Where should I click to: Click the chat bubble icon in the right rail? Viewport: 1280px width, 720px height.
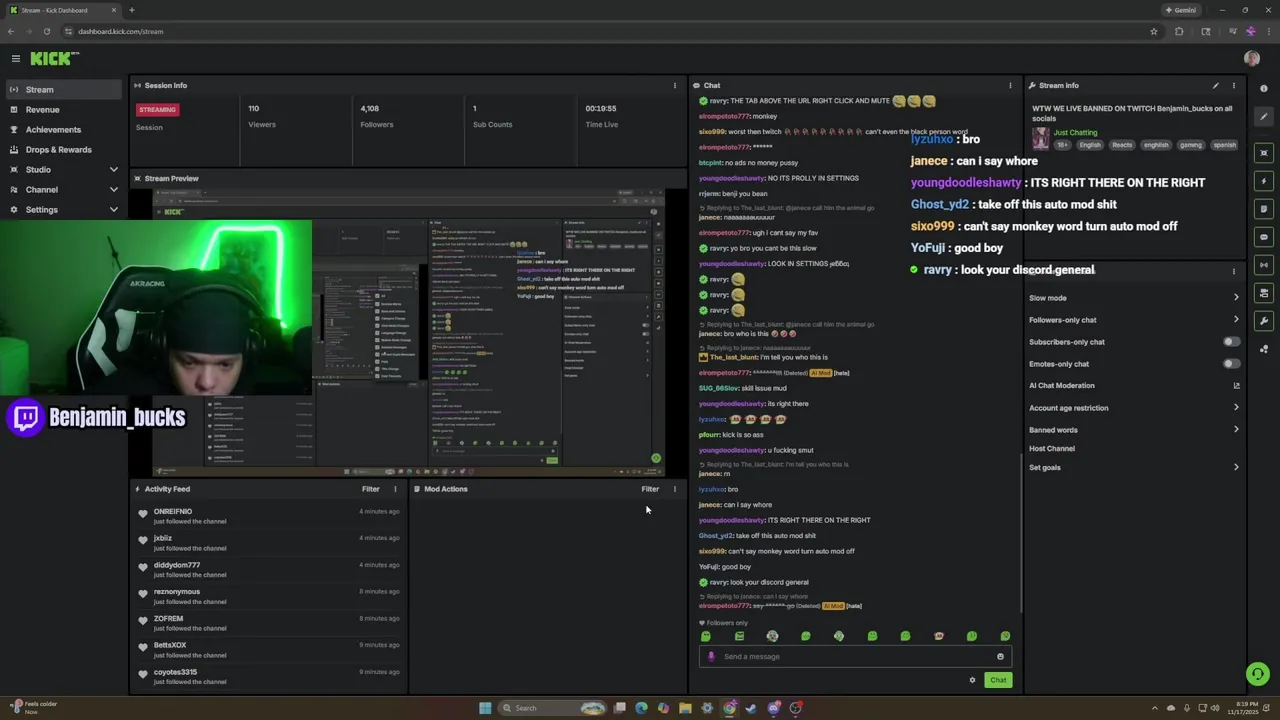[1264, 237]
